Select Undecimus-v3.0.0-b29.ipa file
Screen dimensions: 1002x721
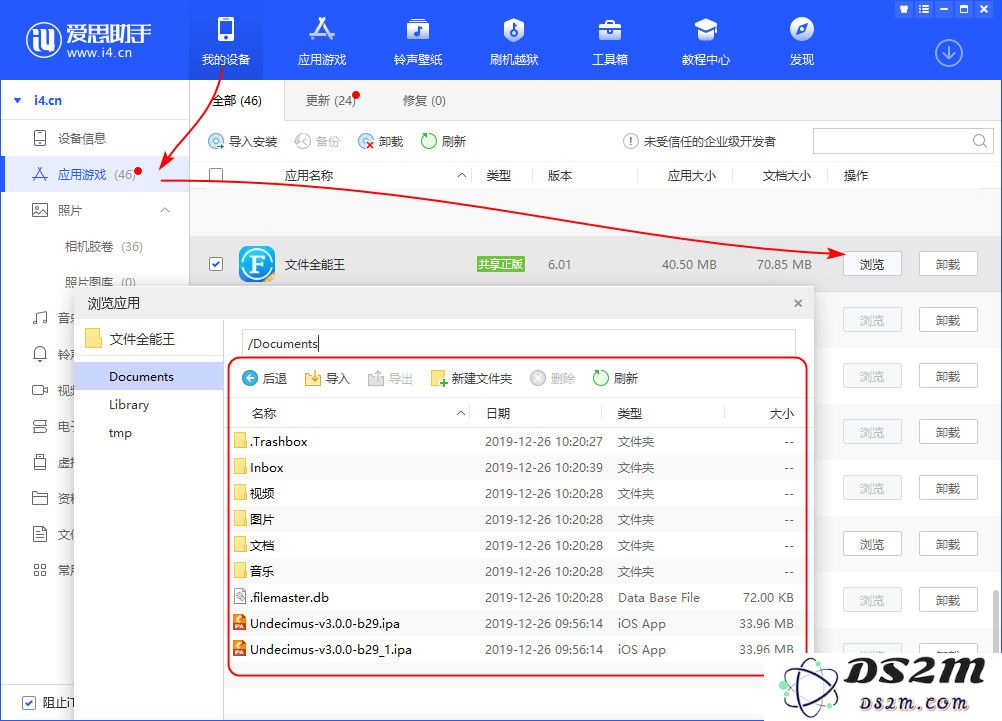(x=514, y=623)
